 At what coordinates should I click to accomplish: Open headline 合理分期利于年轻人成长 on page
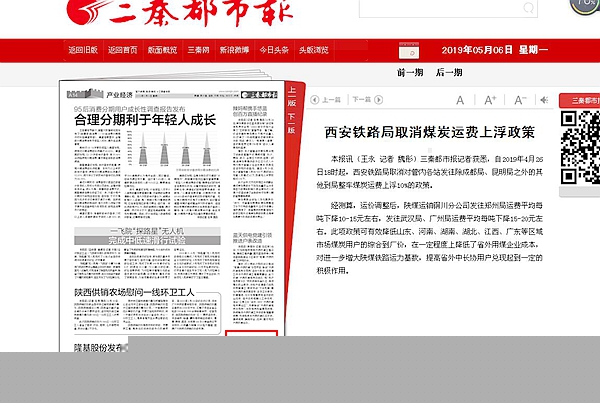pos(145,120)
